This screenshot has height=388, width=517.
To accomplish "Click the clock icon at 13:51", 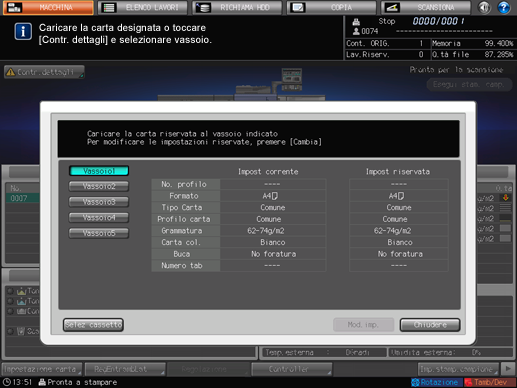I will tap(6, 382).
